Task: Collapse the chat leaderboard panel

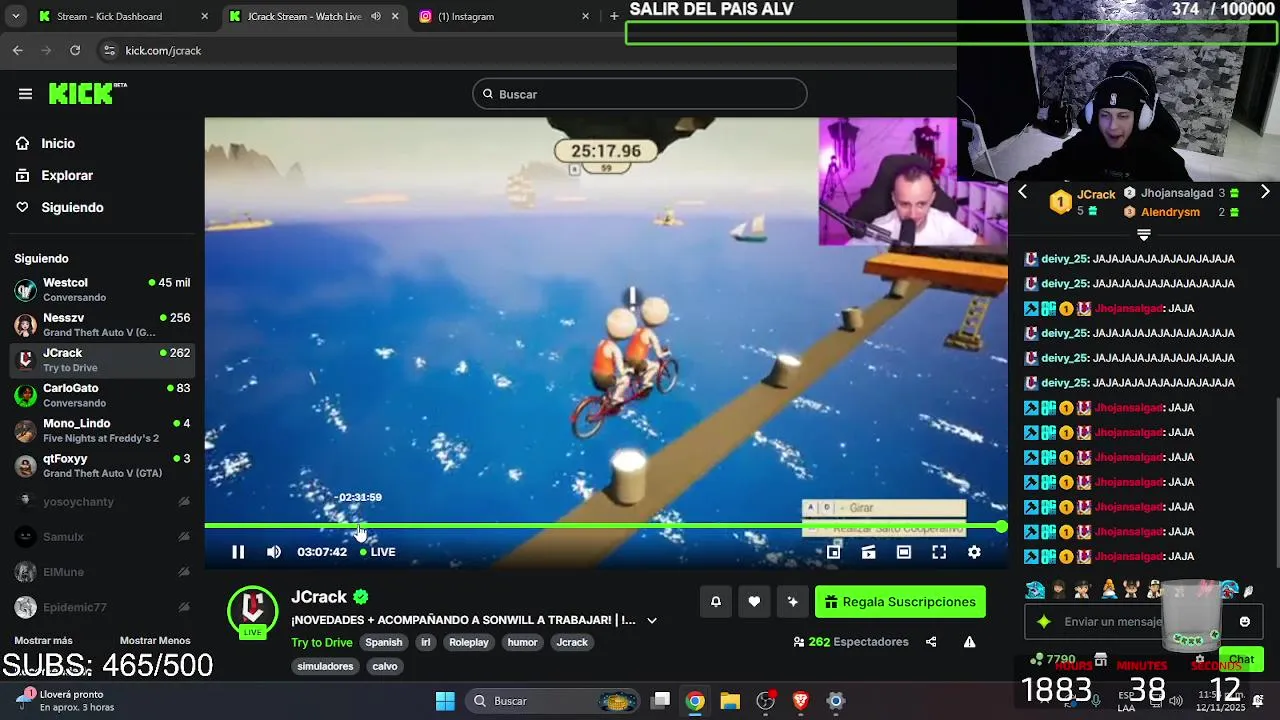Action: coord(1144,235)
